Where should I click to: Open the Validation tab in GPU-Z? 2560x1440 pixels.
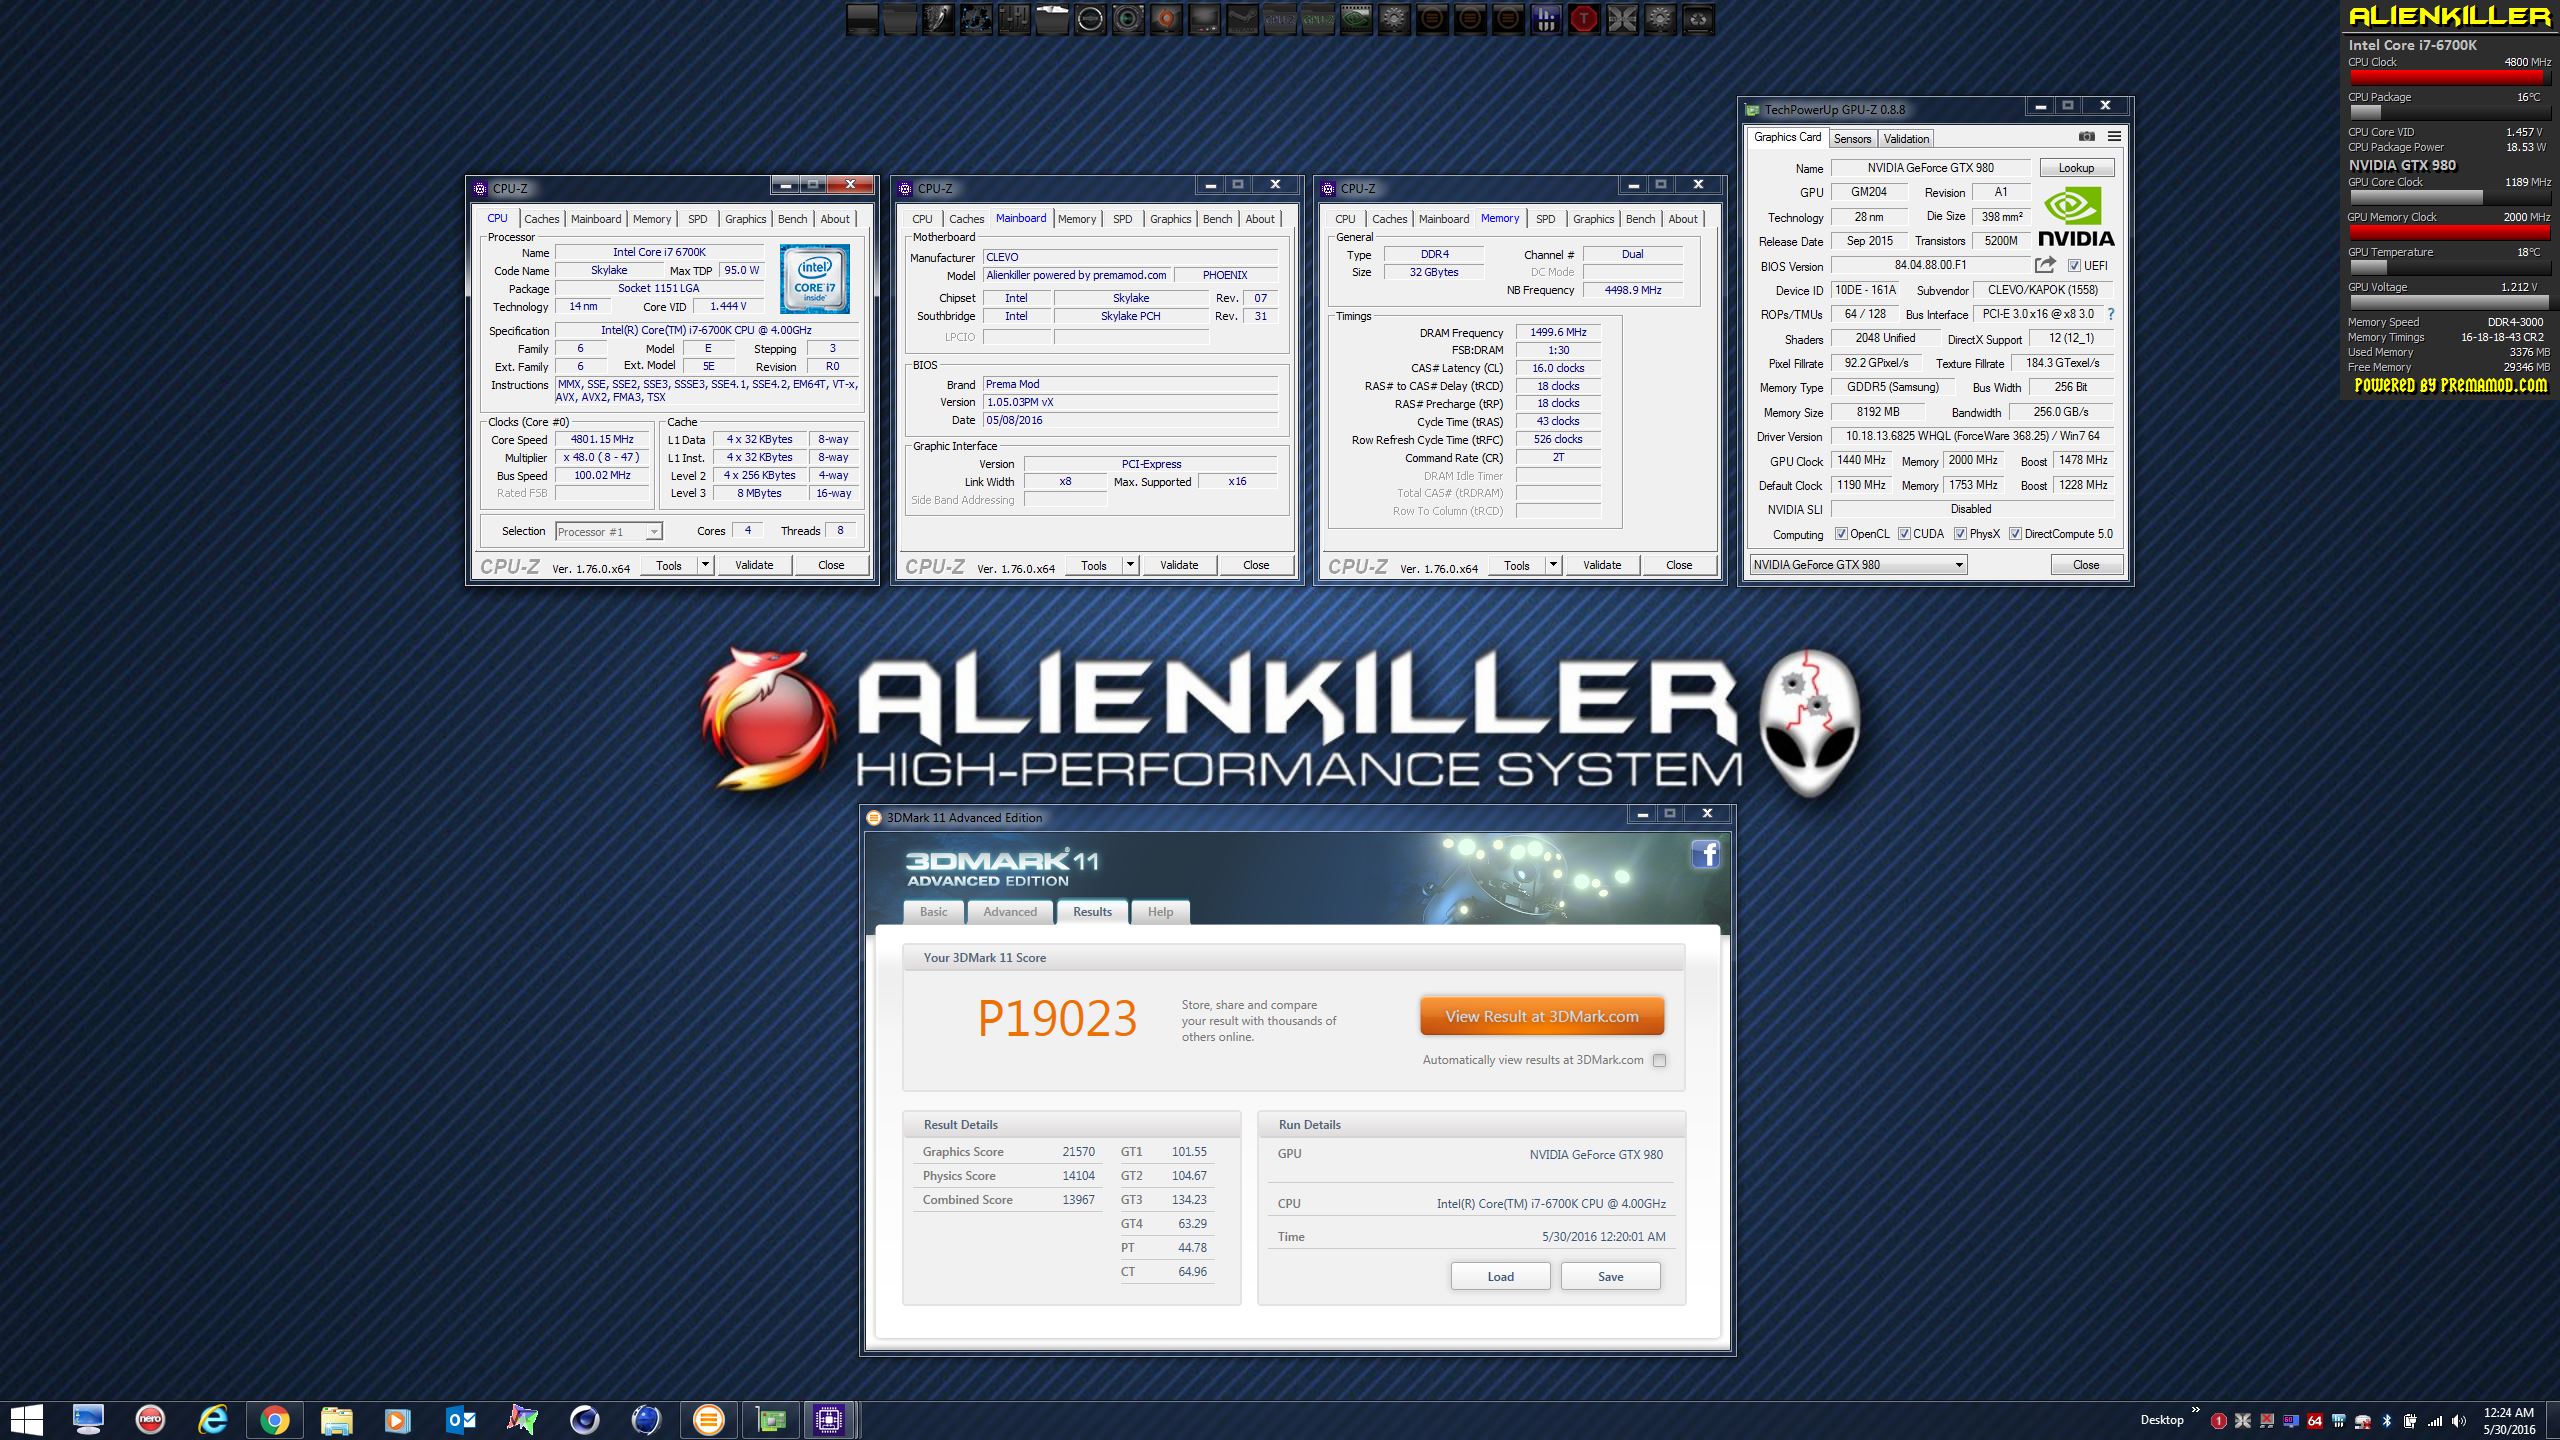point(1906,139)
